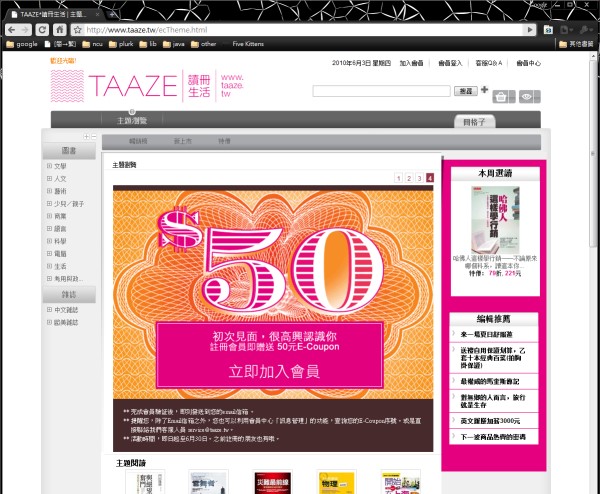Click the 搜尋 search button
Viewport: 600px width, 494px height.
click(466, 91)
